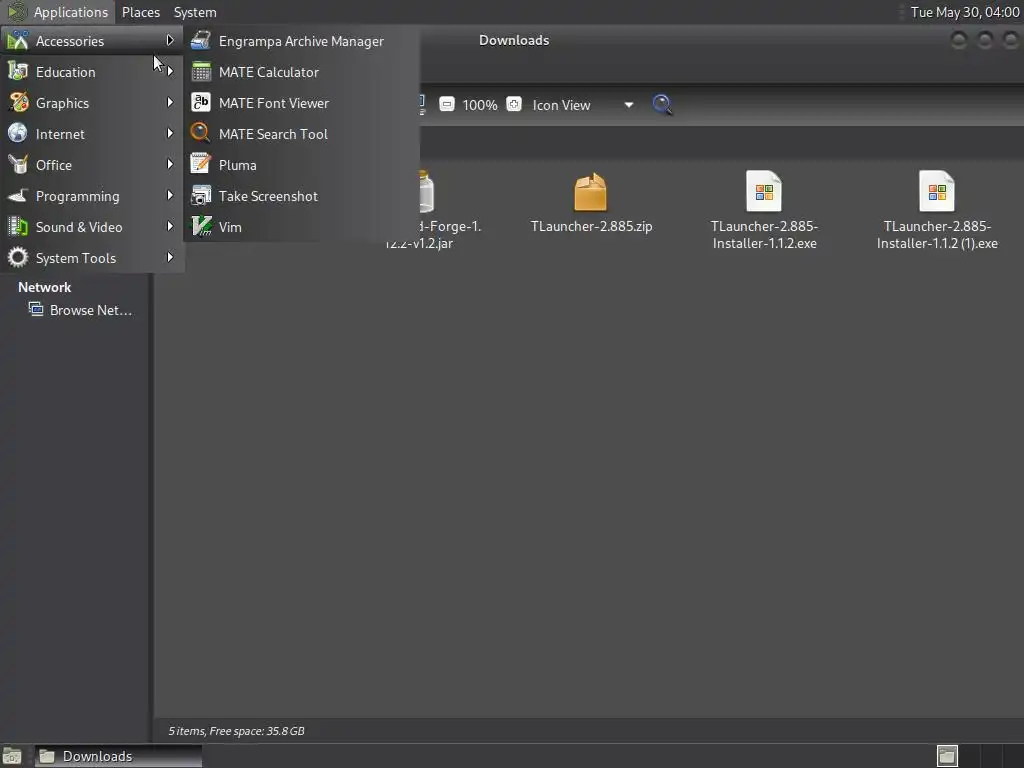Select the Graphics category label

62,103
